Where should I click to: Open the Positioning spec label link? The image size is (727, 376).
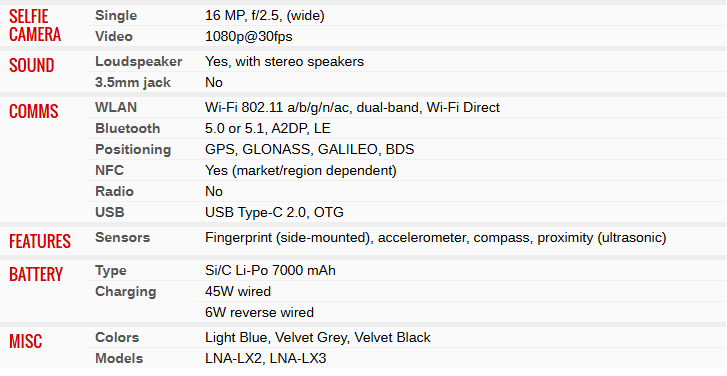pyautogui.click(x=133, y=150)
